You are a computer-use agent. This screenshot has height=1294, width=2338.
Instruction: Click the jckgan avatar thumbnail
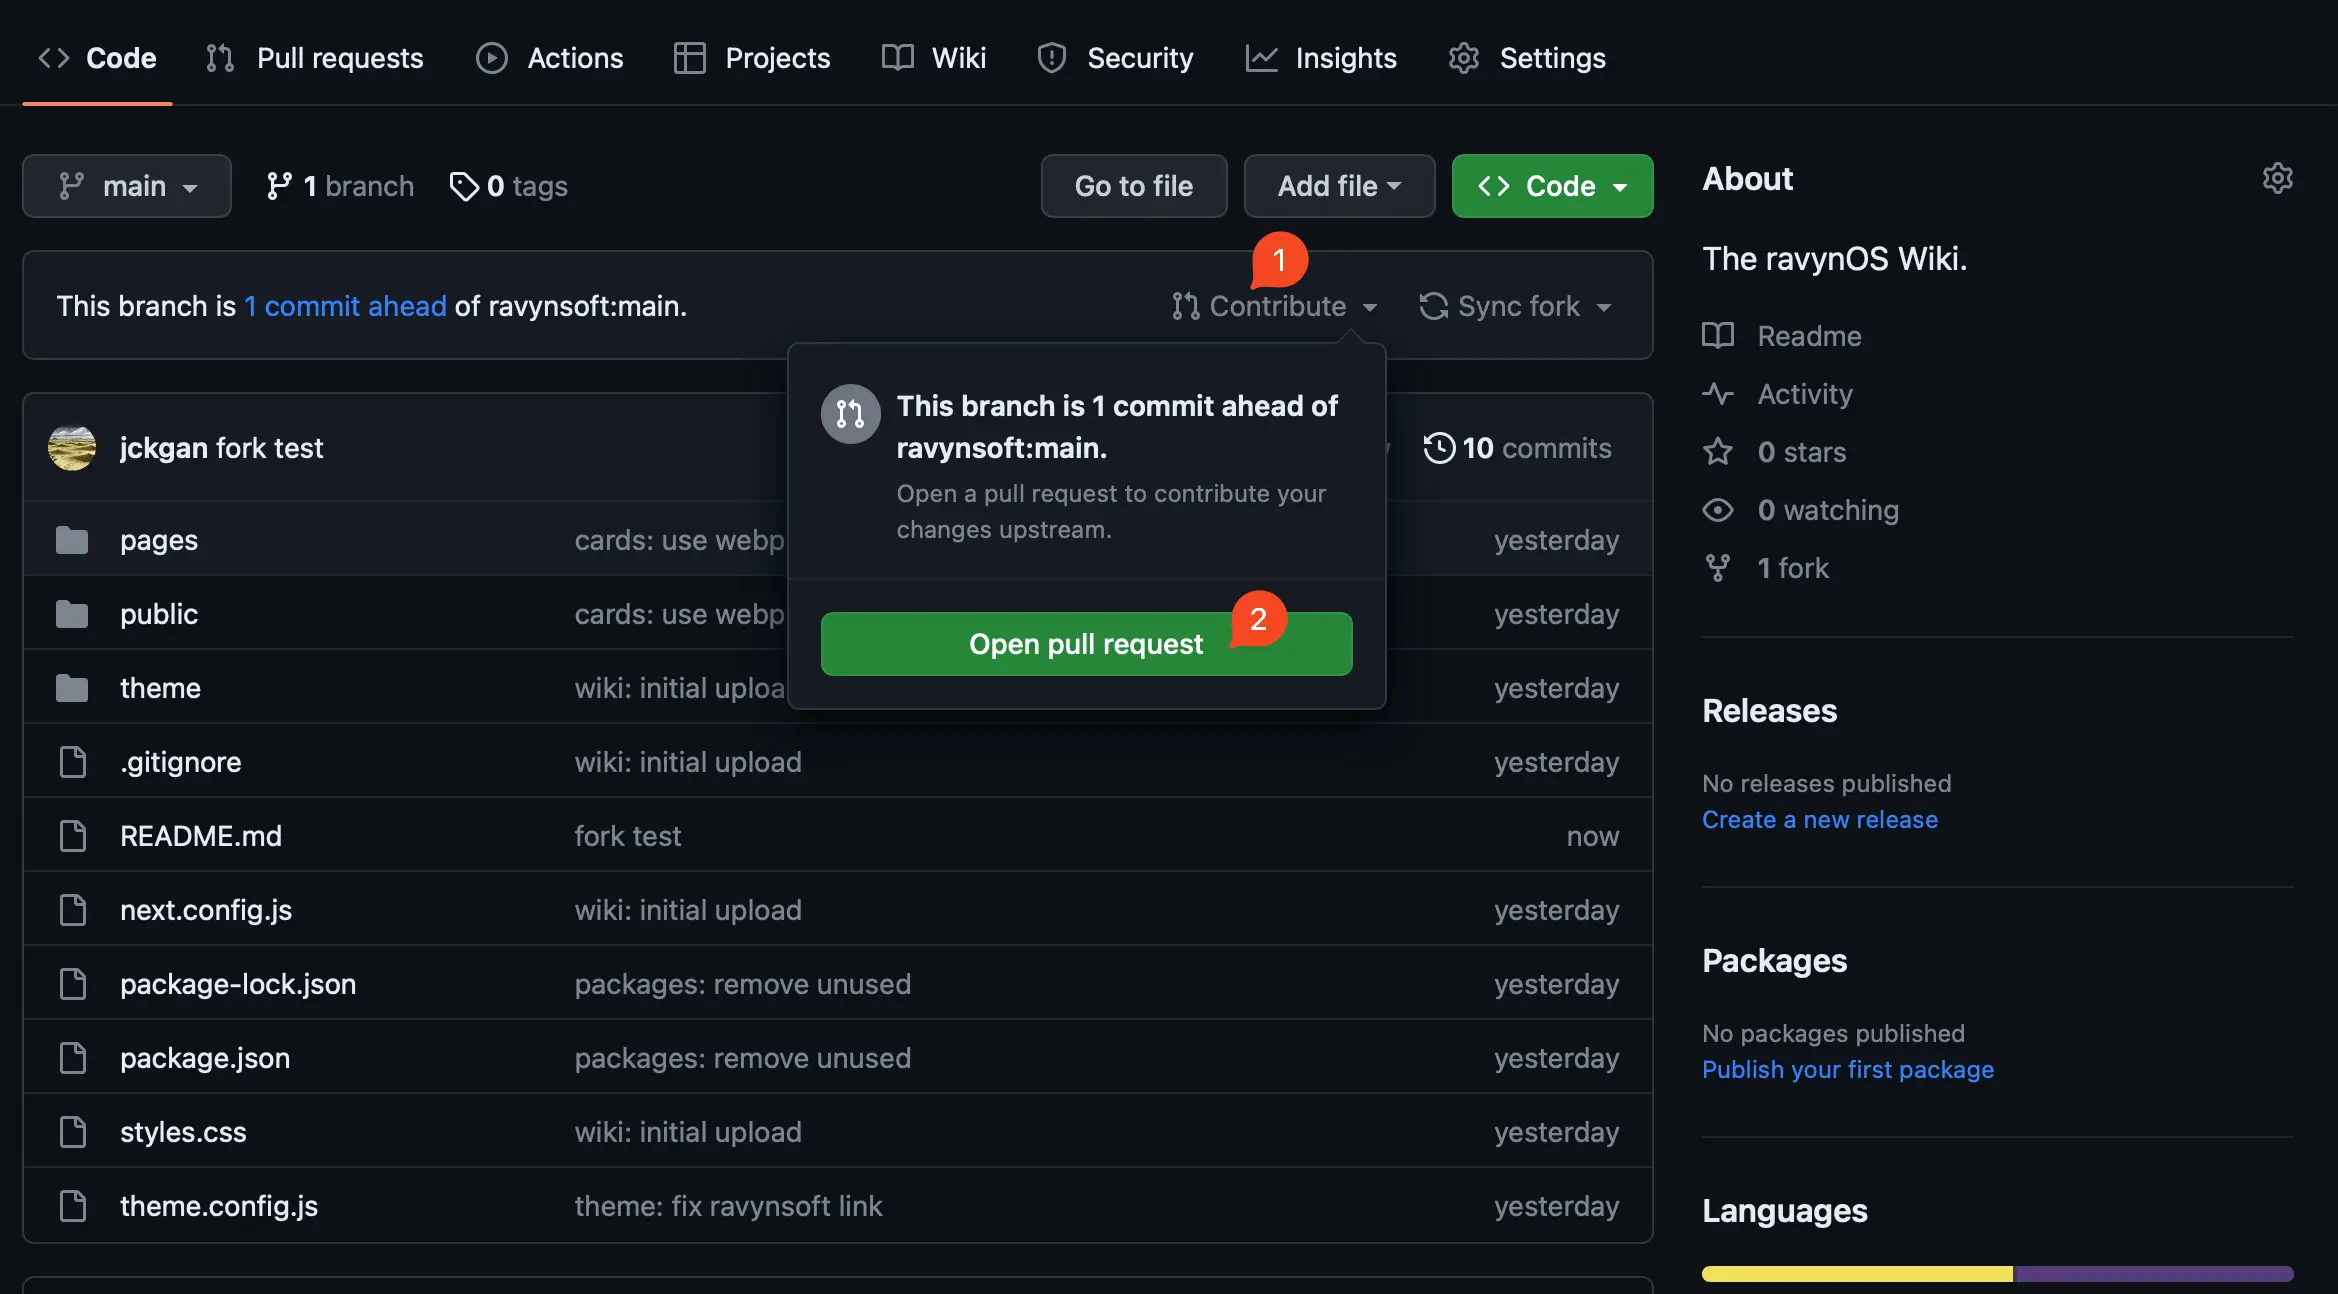72,448
